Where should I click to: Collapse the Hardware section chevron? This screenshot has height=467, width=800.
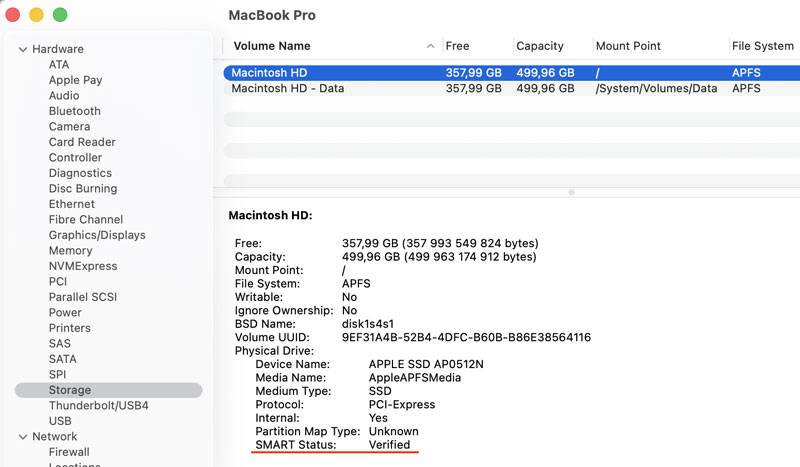pyautogui.click(x=23, y=50)
